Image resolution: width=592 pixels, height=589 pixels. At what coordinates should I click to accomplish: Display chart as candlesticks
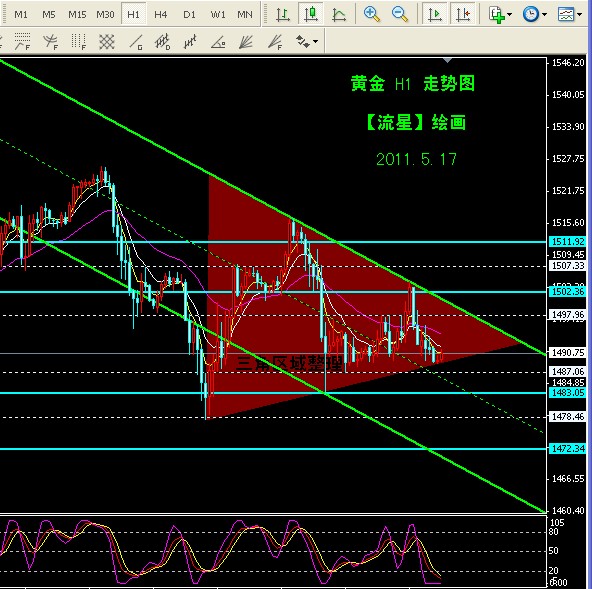pyautogui.click(x=311, y=14)
